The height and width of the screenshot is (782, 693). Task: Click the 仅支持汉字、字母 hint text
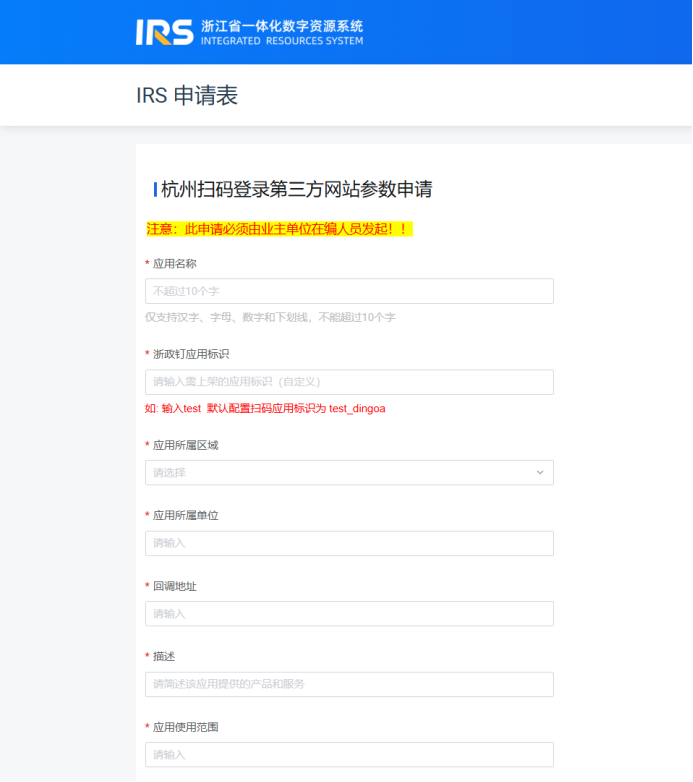point(270,317)
